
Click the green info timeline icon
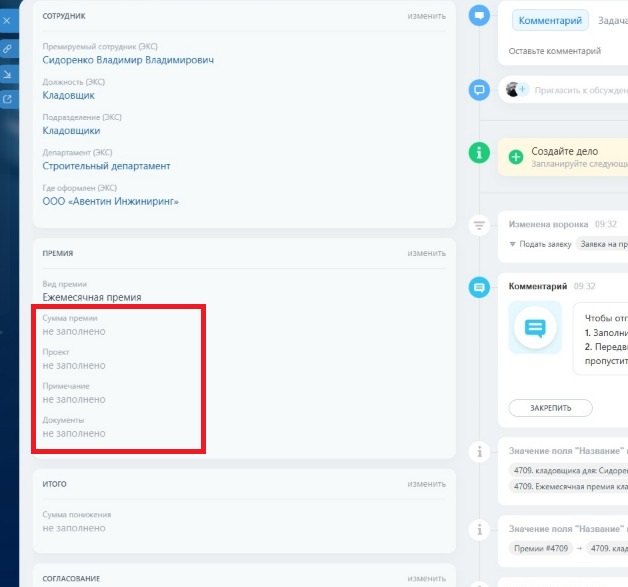point(480,152)
